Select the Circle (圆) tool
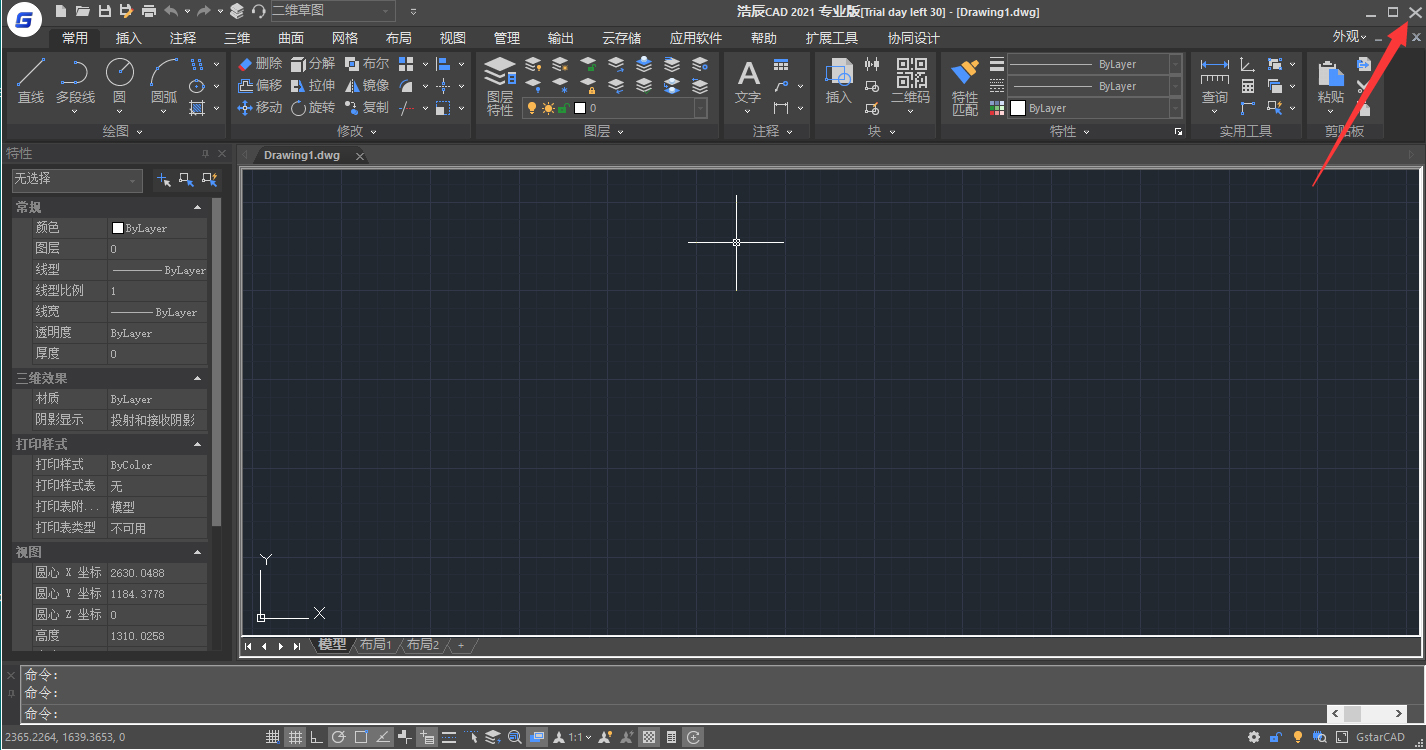The height and width of the screenshot is (750, 1426). (119, 80)
